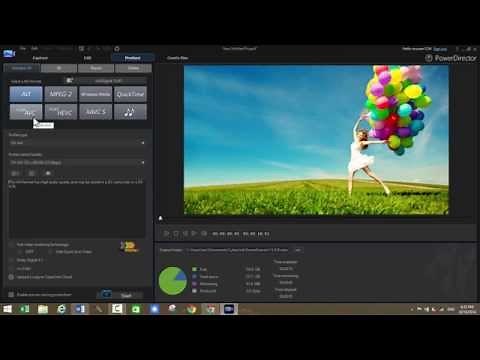Open Excel from the taskbar
Screen dimensions: 480x360
tap(25, 309)
